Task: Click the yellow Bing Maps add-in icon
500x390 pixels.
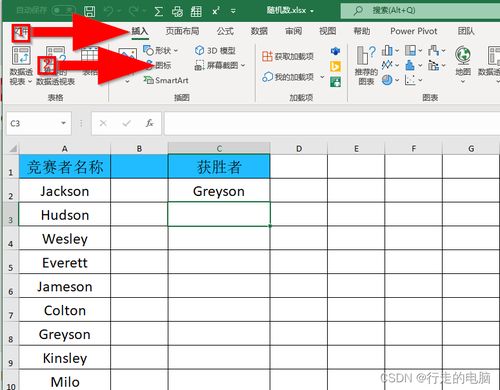Action: coord(335,66)
